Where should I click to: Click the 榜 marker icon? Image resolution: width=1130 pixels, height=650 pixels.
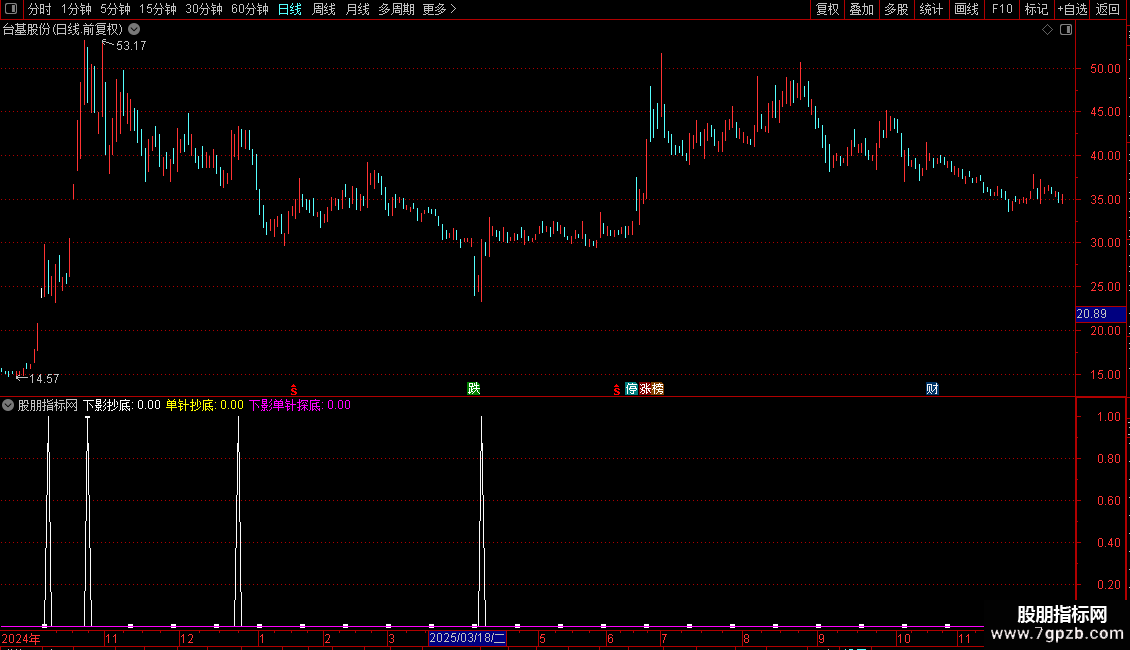(657, 388)
